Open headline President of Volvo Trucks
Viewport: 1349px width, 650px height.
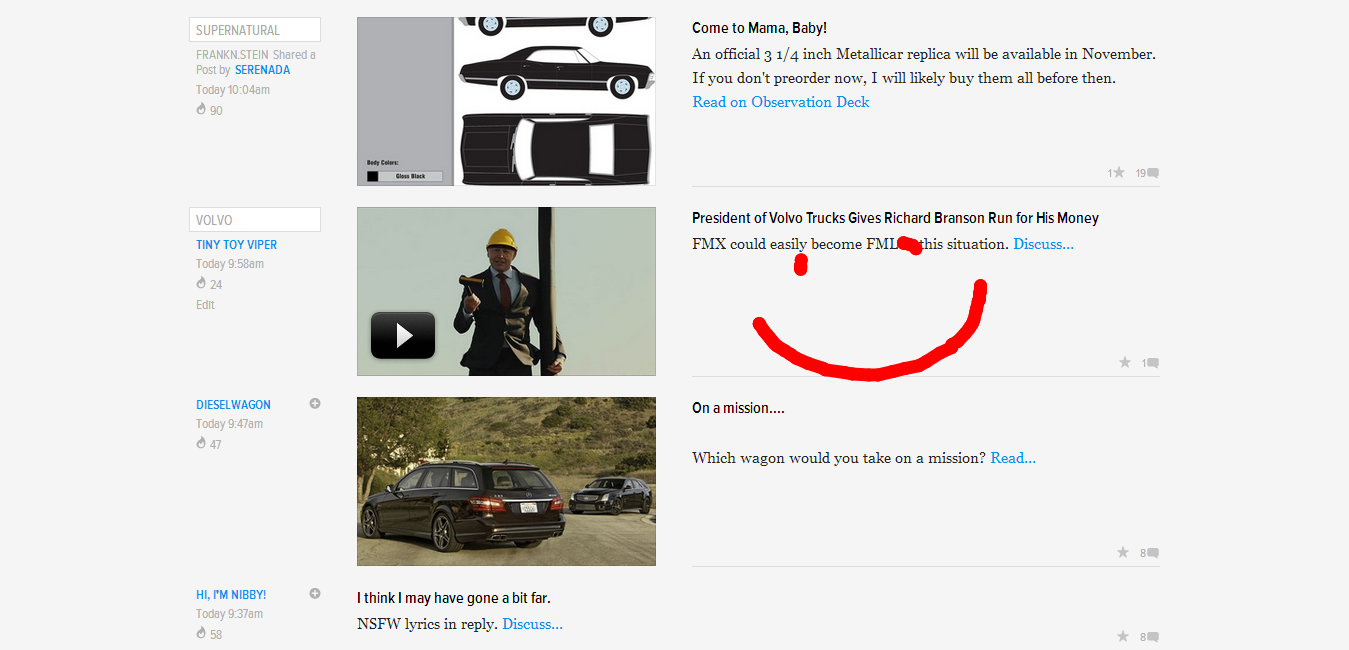[895, 218]
